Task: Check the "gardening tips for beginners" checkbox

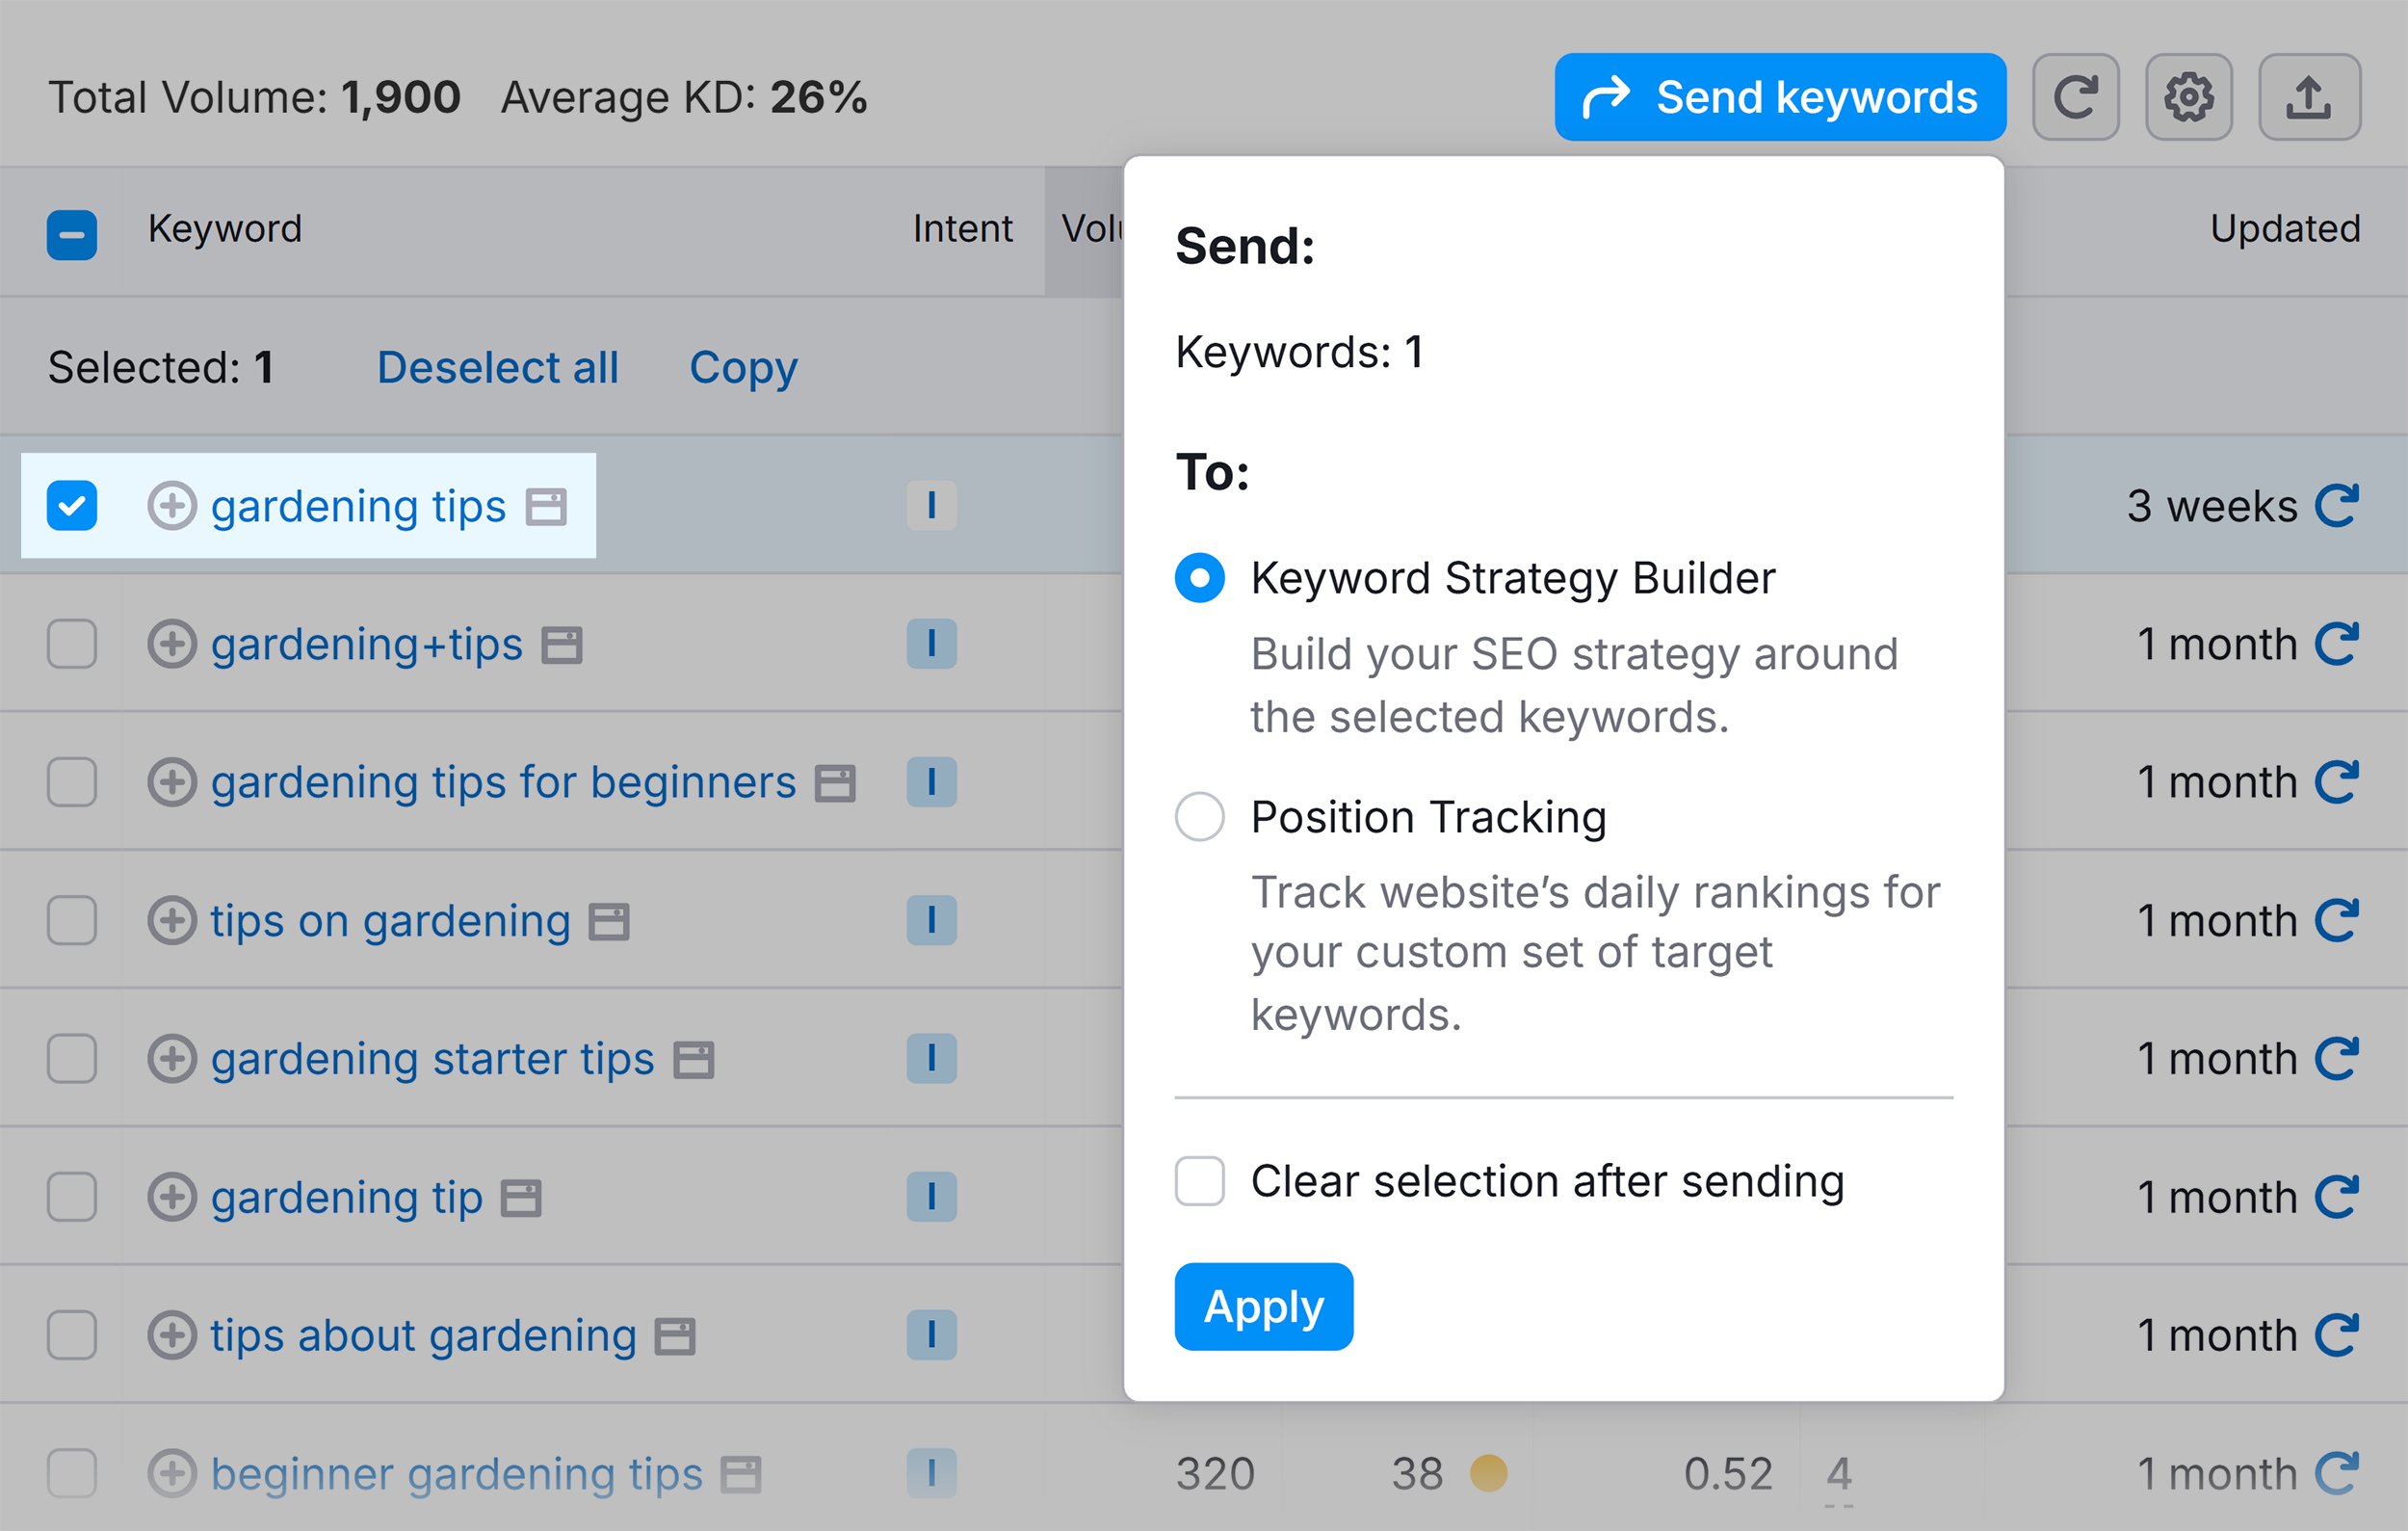Action: pyautogui.click(x=71, y=782)
